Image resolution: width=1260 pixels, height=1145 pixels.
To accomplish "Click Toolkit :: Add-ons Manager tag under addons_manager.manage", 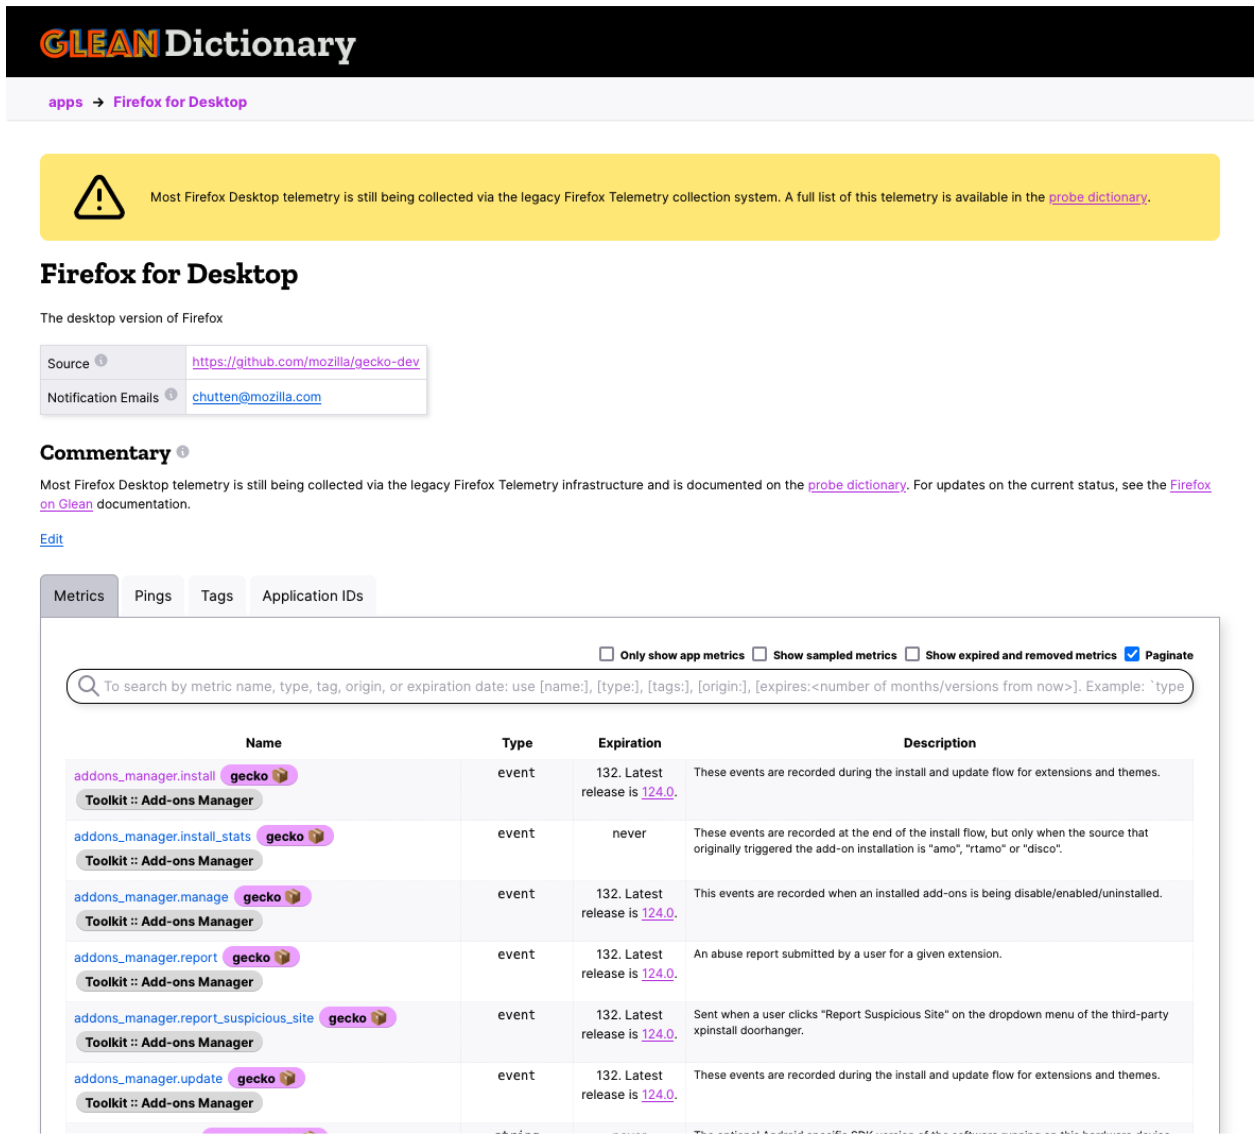I will [x=169, y=922].
